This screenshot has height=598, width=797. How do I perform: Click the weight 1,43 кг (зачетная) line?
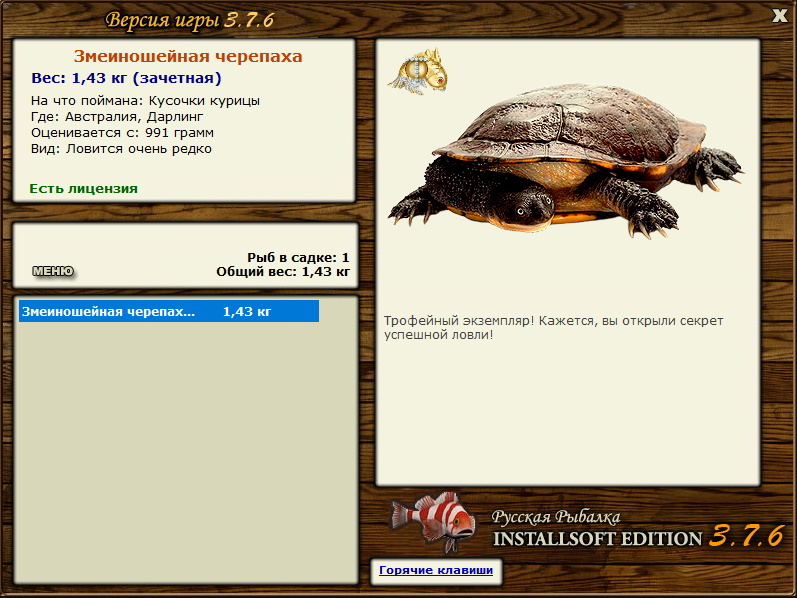(x=126, y=78)
